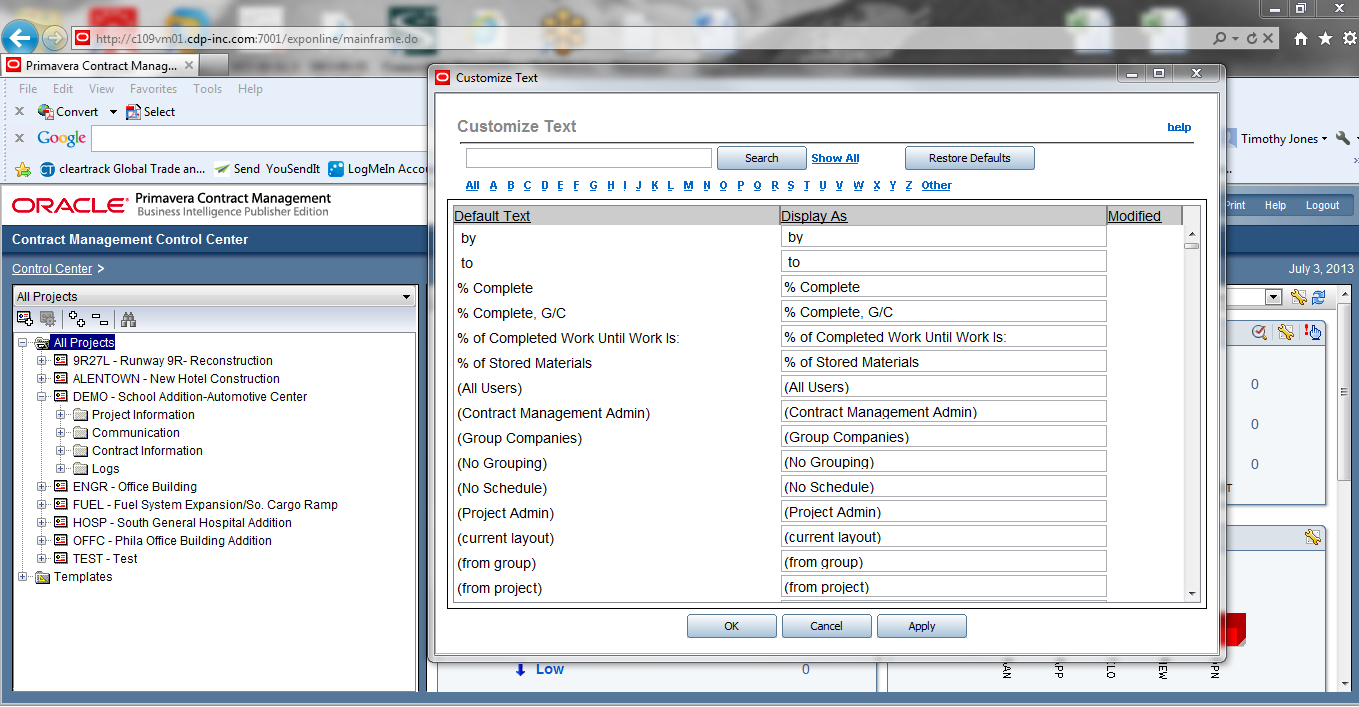Select the HOSP - South General Hospital Addition row
The height and width of the screenshot is (707, 1359).
tap(182, 523)
